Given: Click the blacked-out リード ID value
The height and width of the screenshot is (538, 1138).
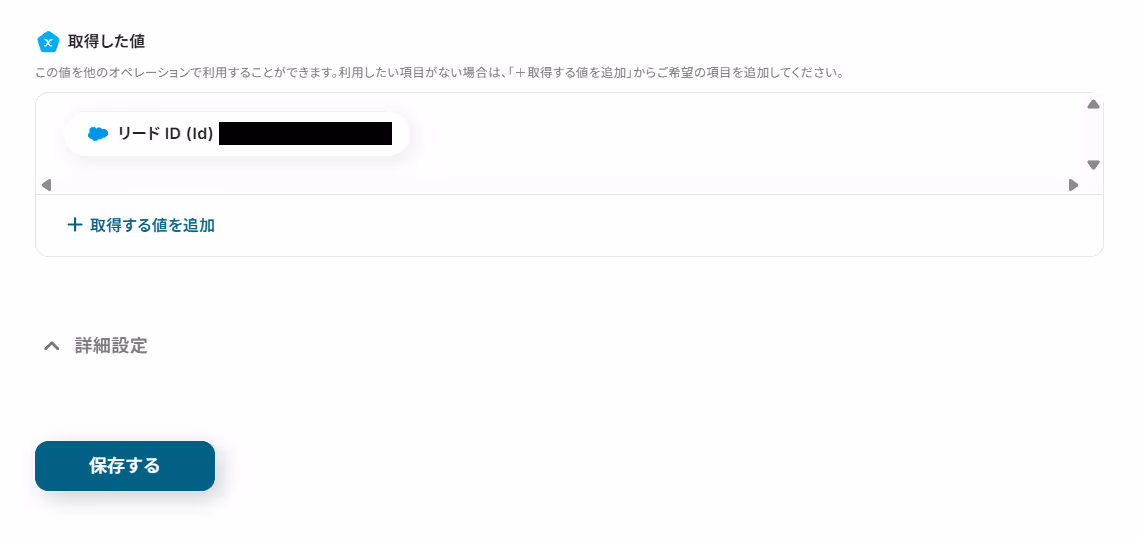Looking at the screenshot, I should [306, 134].
